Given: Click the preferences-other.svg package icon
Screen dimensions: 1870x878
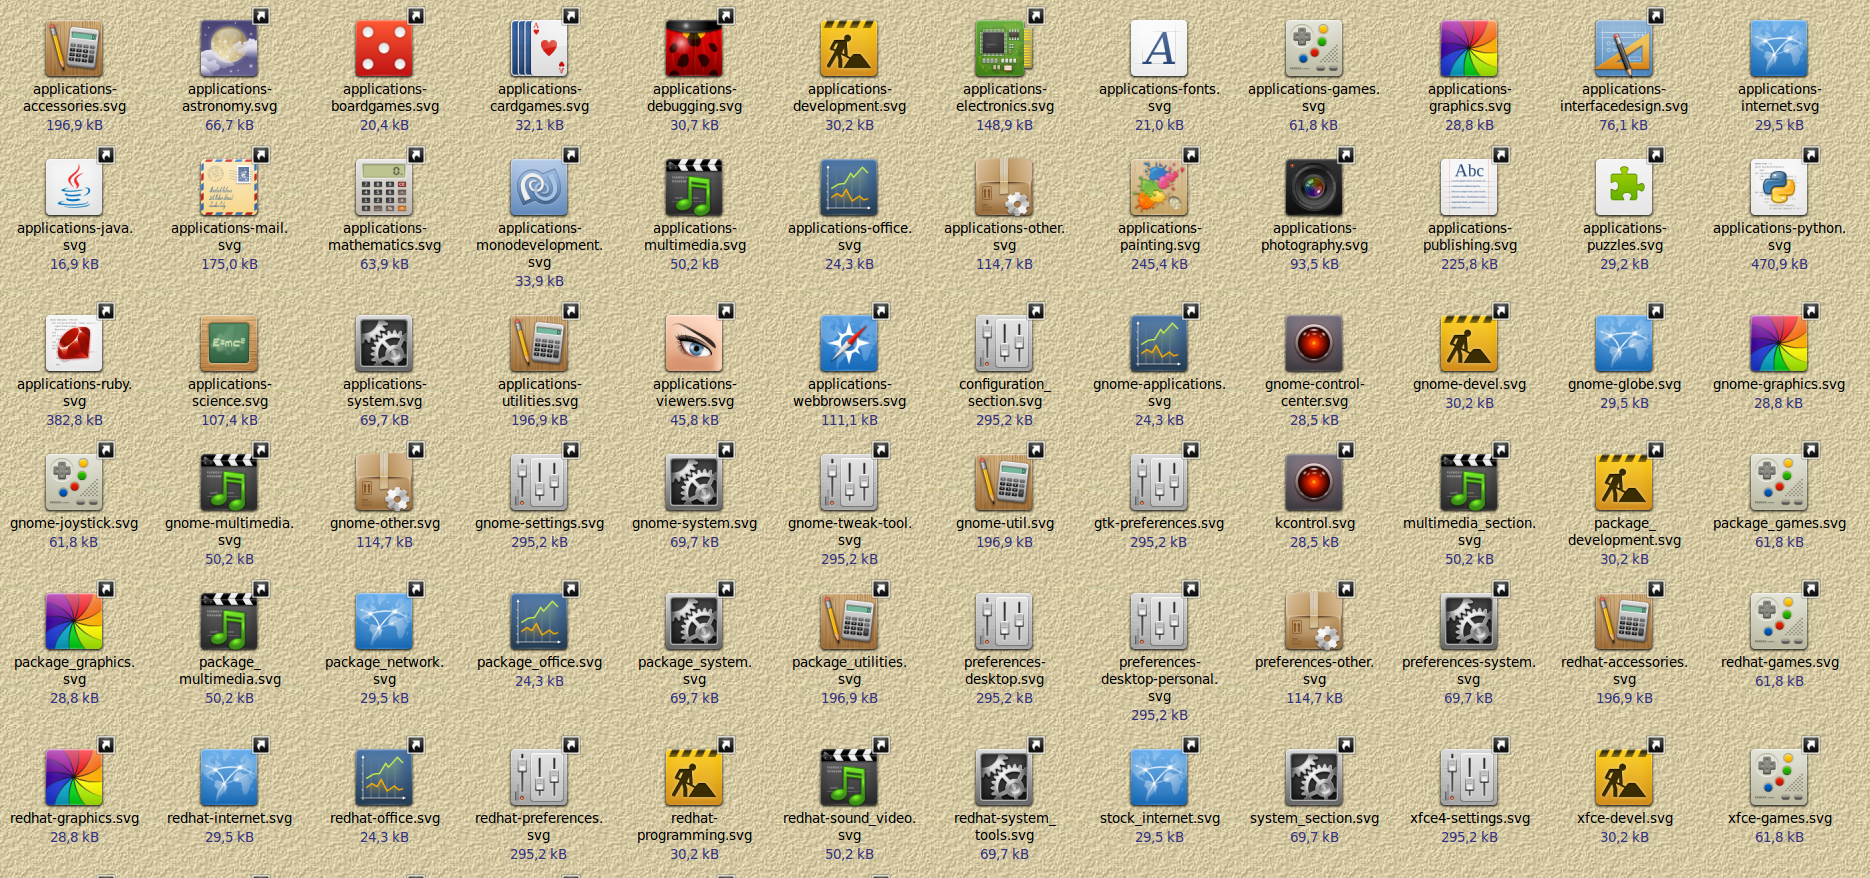Looking at the screenshot, I should tap(1314, 621).
